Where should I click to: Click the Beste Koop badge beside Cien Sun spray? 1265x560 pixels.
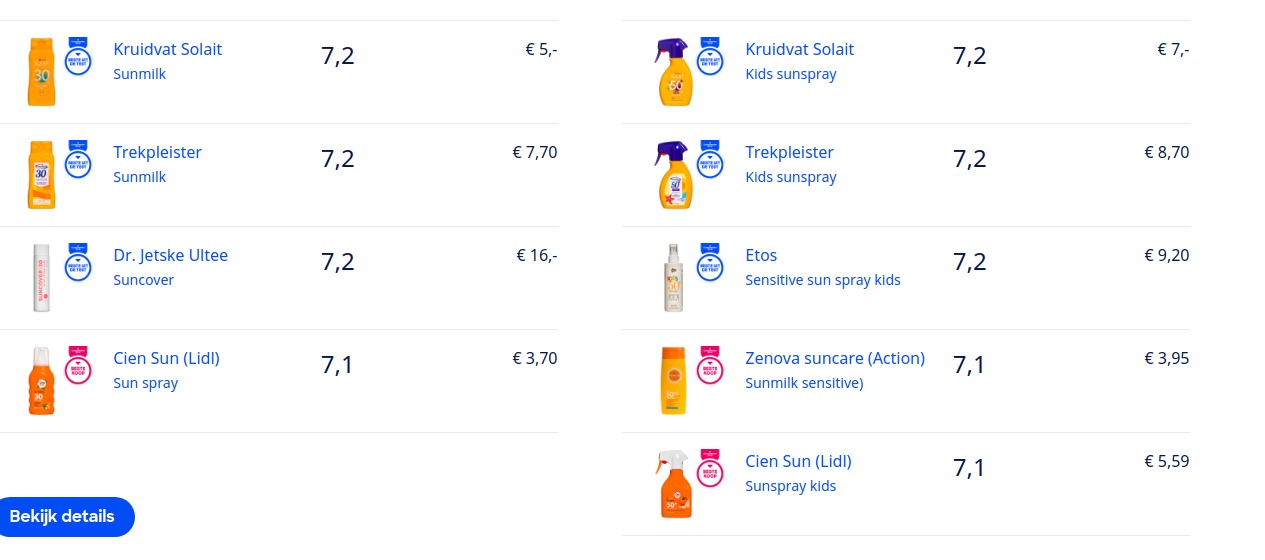78,366
